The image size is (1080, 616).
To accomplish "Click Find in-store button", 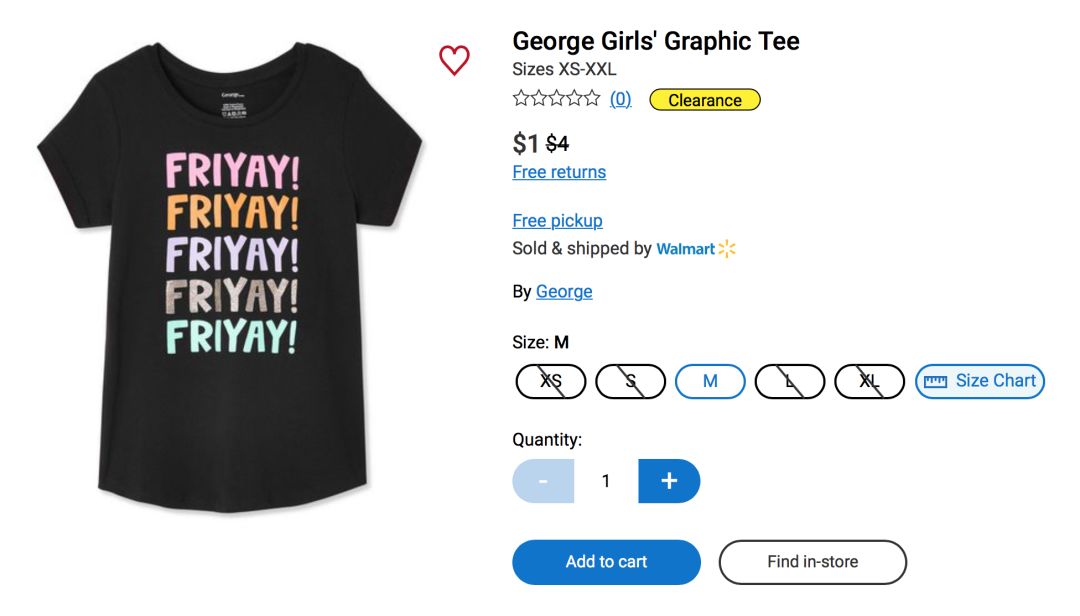I will [x=812, y=562].
